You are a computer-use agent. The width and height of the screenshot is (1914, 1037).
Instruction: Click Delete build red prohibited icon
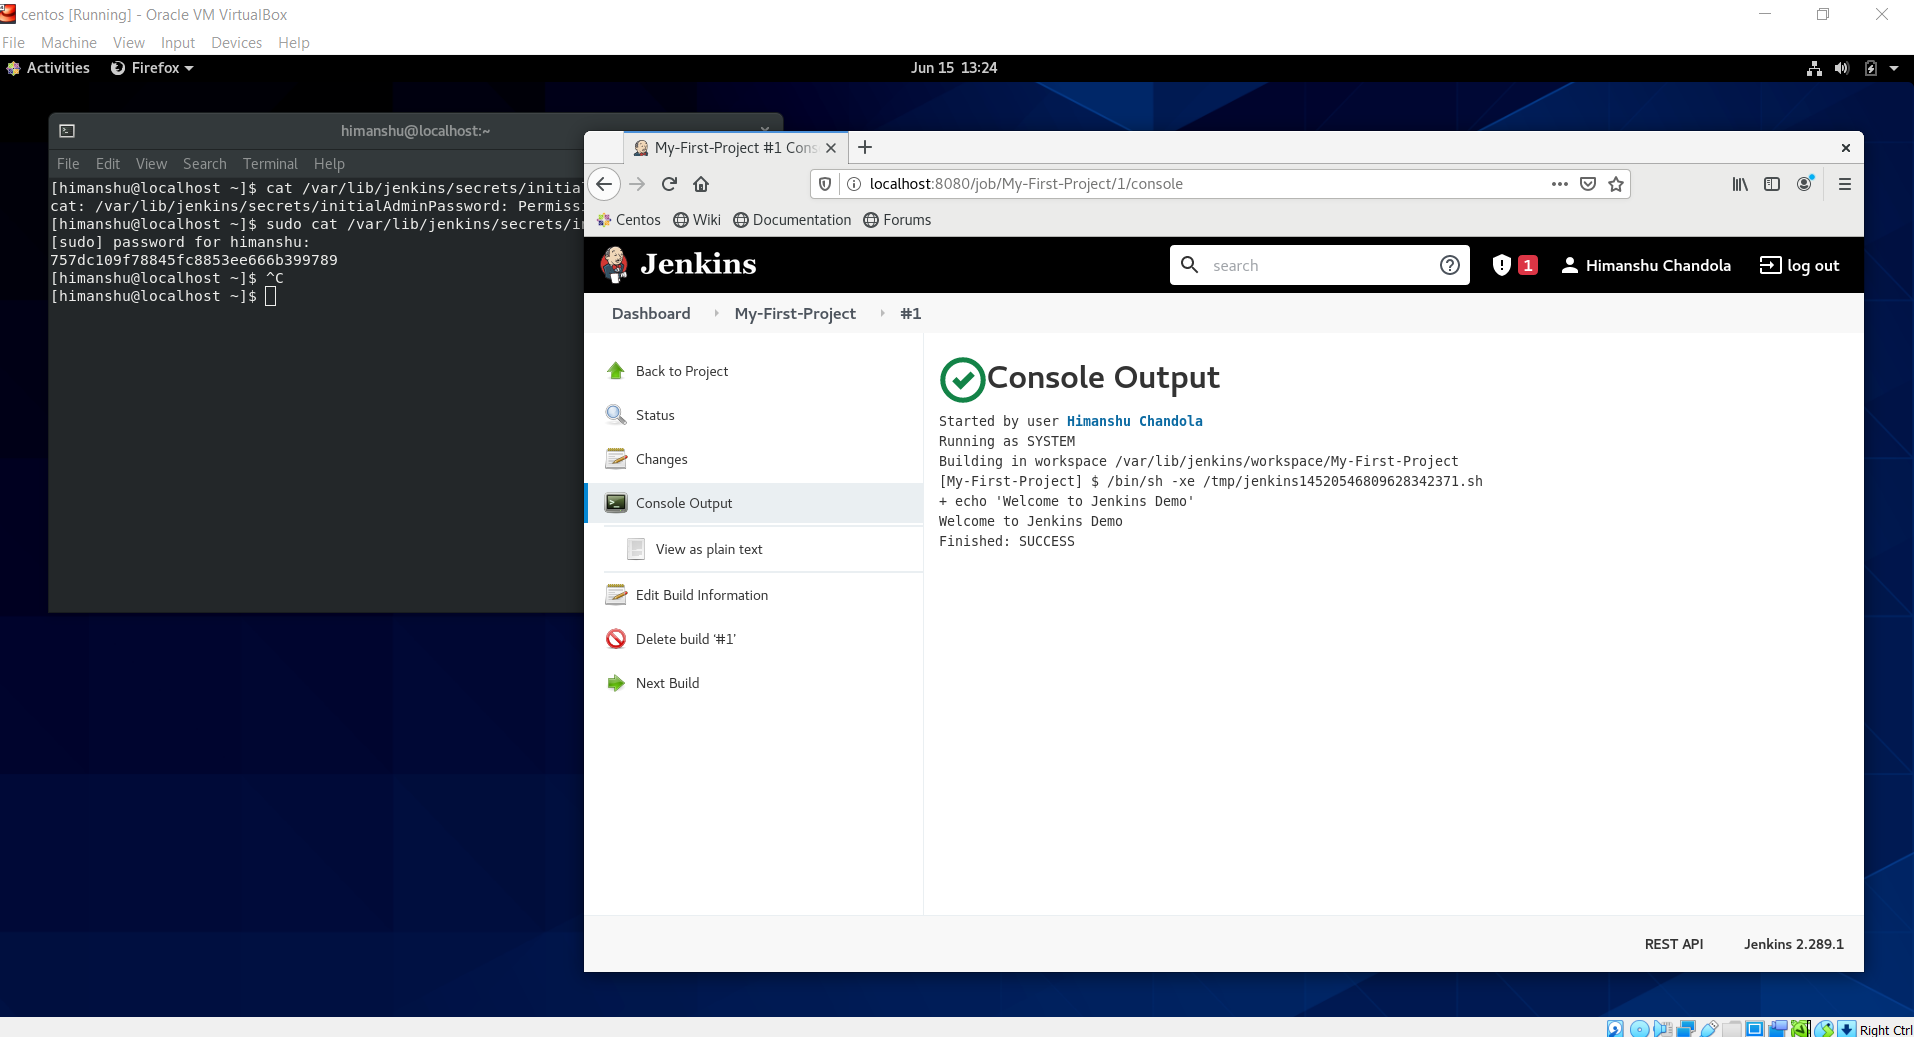click(x=616, y=639)
